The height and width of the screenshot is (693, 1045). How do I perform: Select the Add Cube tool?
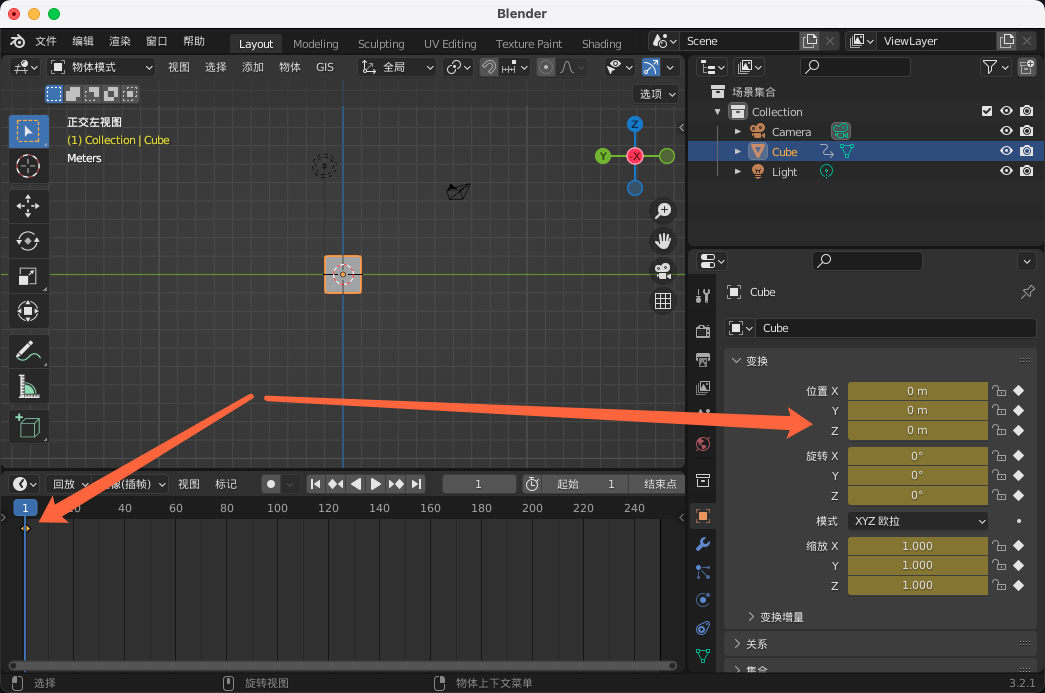(x=28, y=426)
